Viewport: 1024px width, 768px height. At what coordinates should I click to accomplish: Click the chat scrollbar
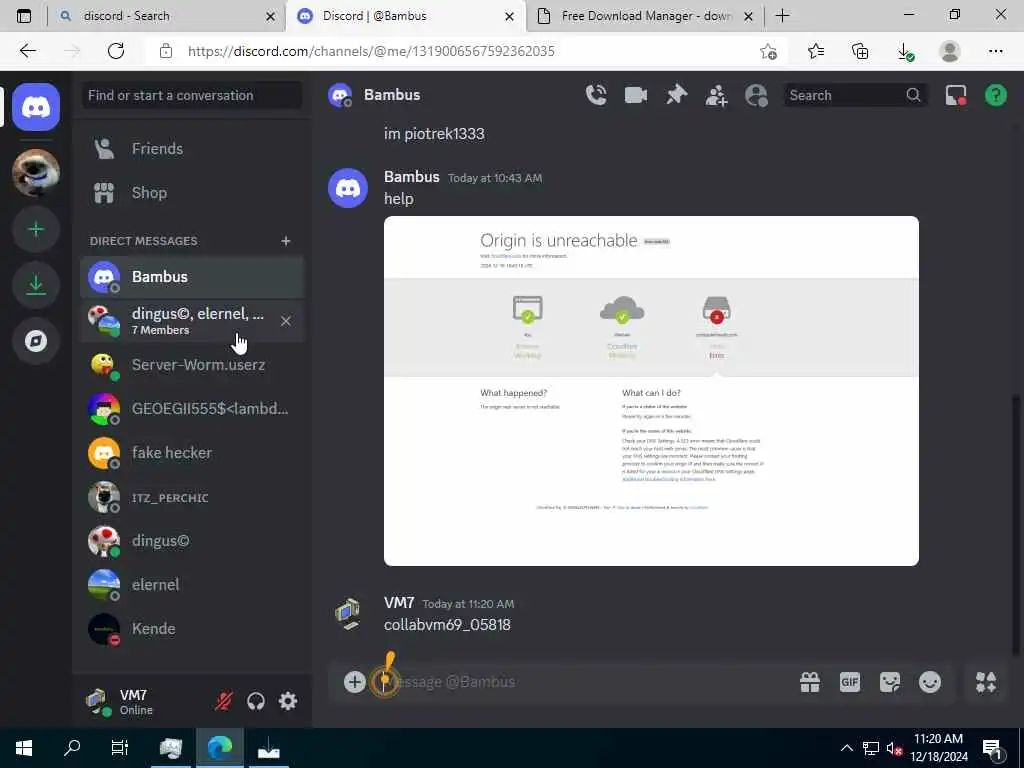1016,524
